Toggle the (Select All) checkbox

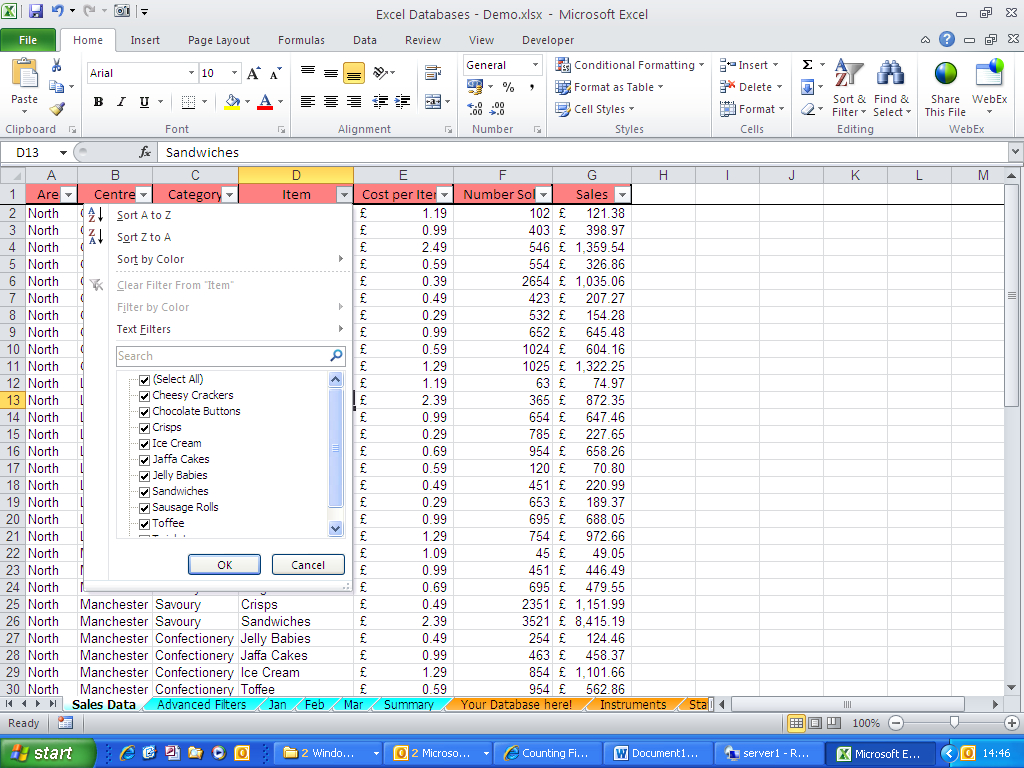(145, 379)
